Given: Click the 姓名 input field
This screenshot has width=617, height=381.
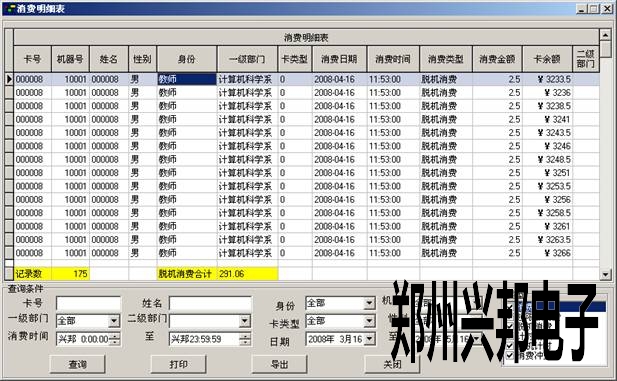Looking at the screenshot, I should pyautogui.click(x=210, y=303).
